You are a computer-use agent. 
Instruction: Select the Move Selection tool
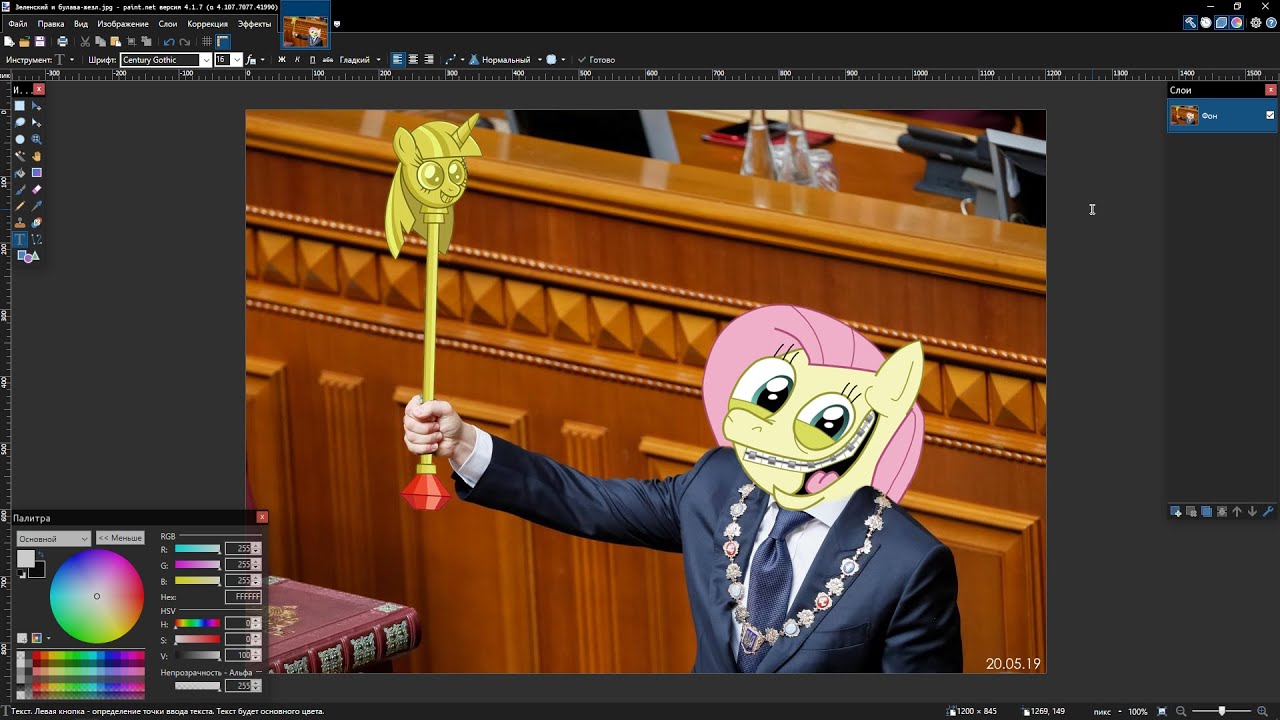tap(37, 122)
